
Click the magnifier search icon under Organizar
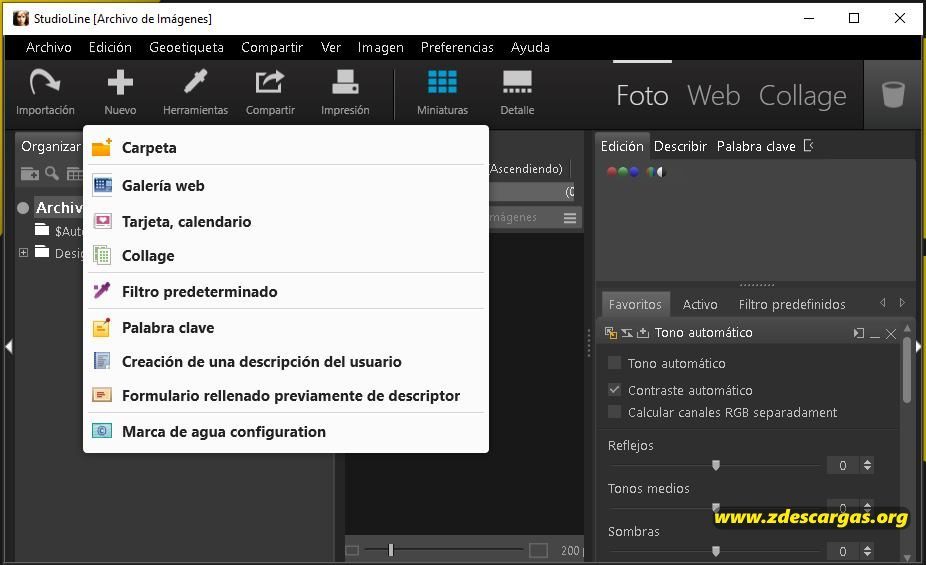coord(52,173)
